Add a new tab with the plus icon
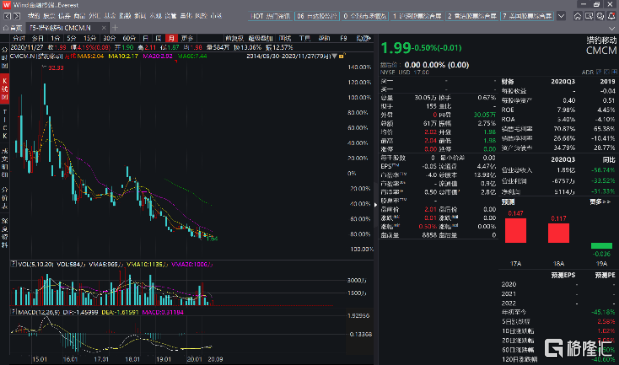The width and height of the screenshot is (619, 365). 115,28
